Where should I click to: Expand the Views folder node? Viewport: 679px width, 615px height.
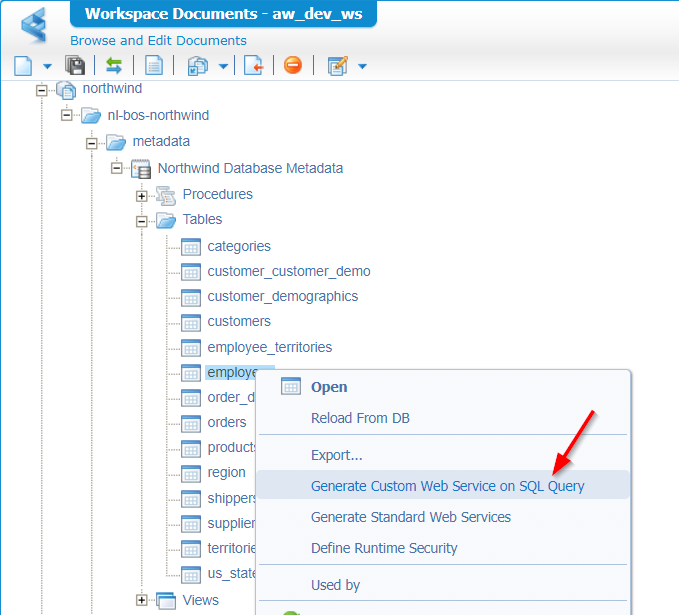(142, 600)
